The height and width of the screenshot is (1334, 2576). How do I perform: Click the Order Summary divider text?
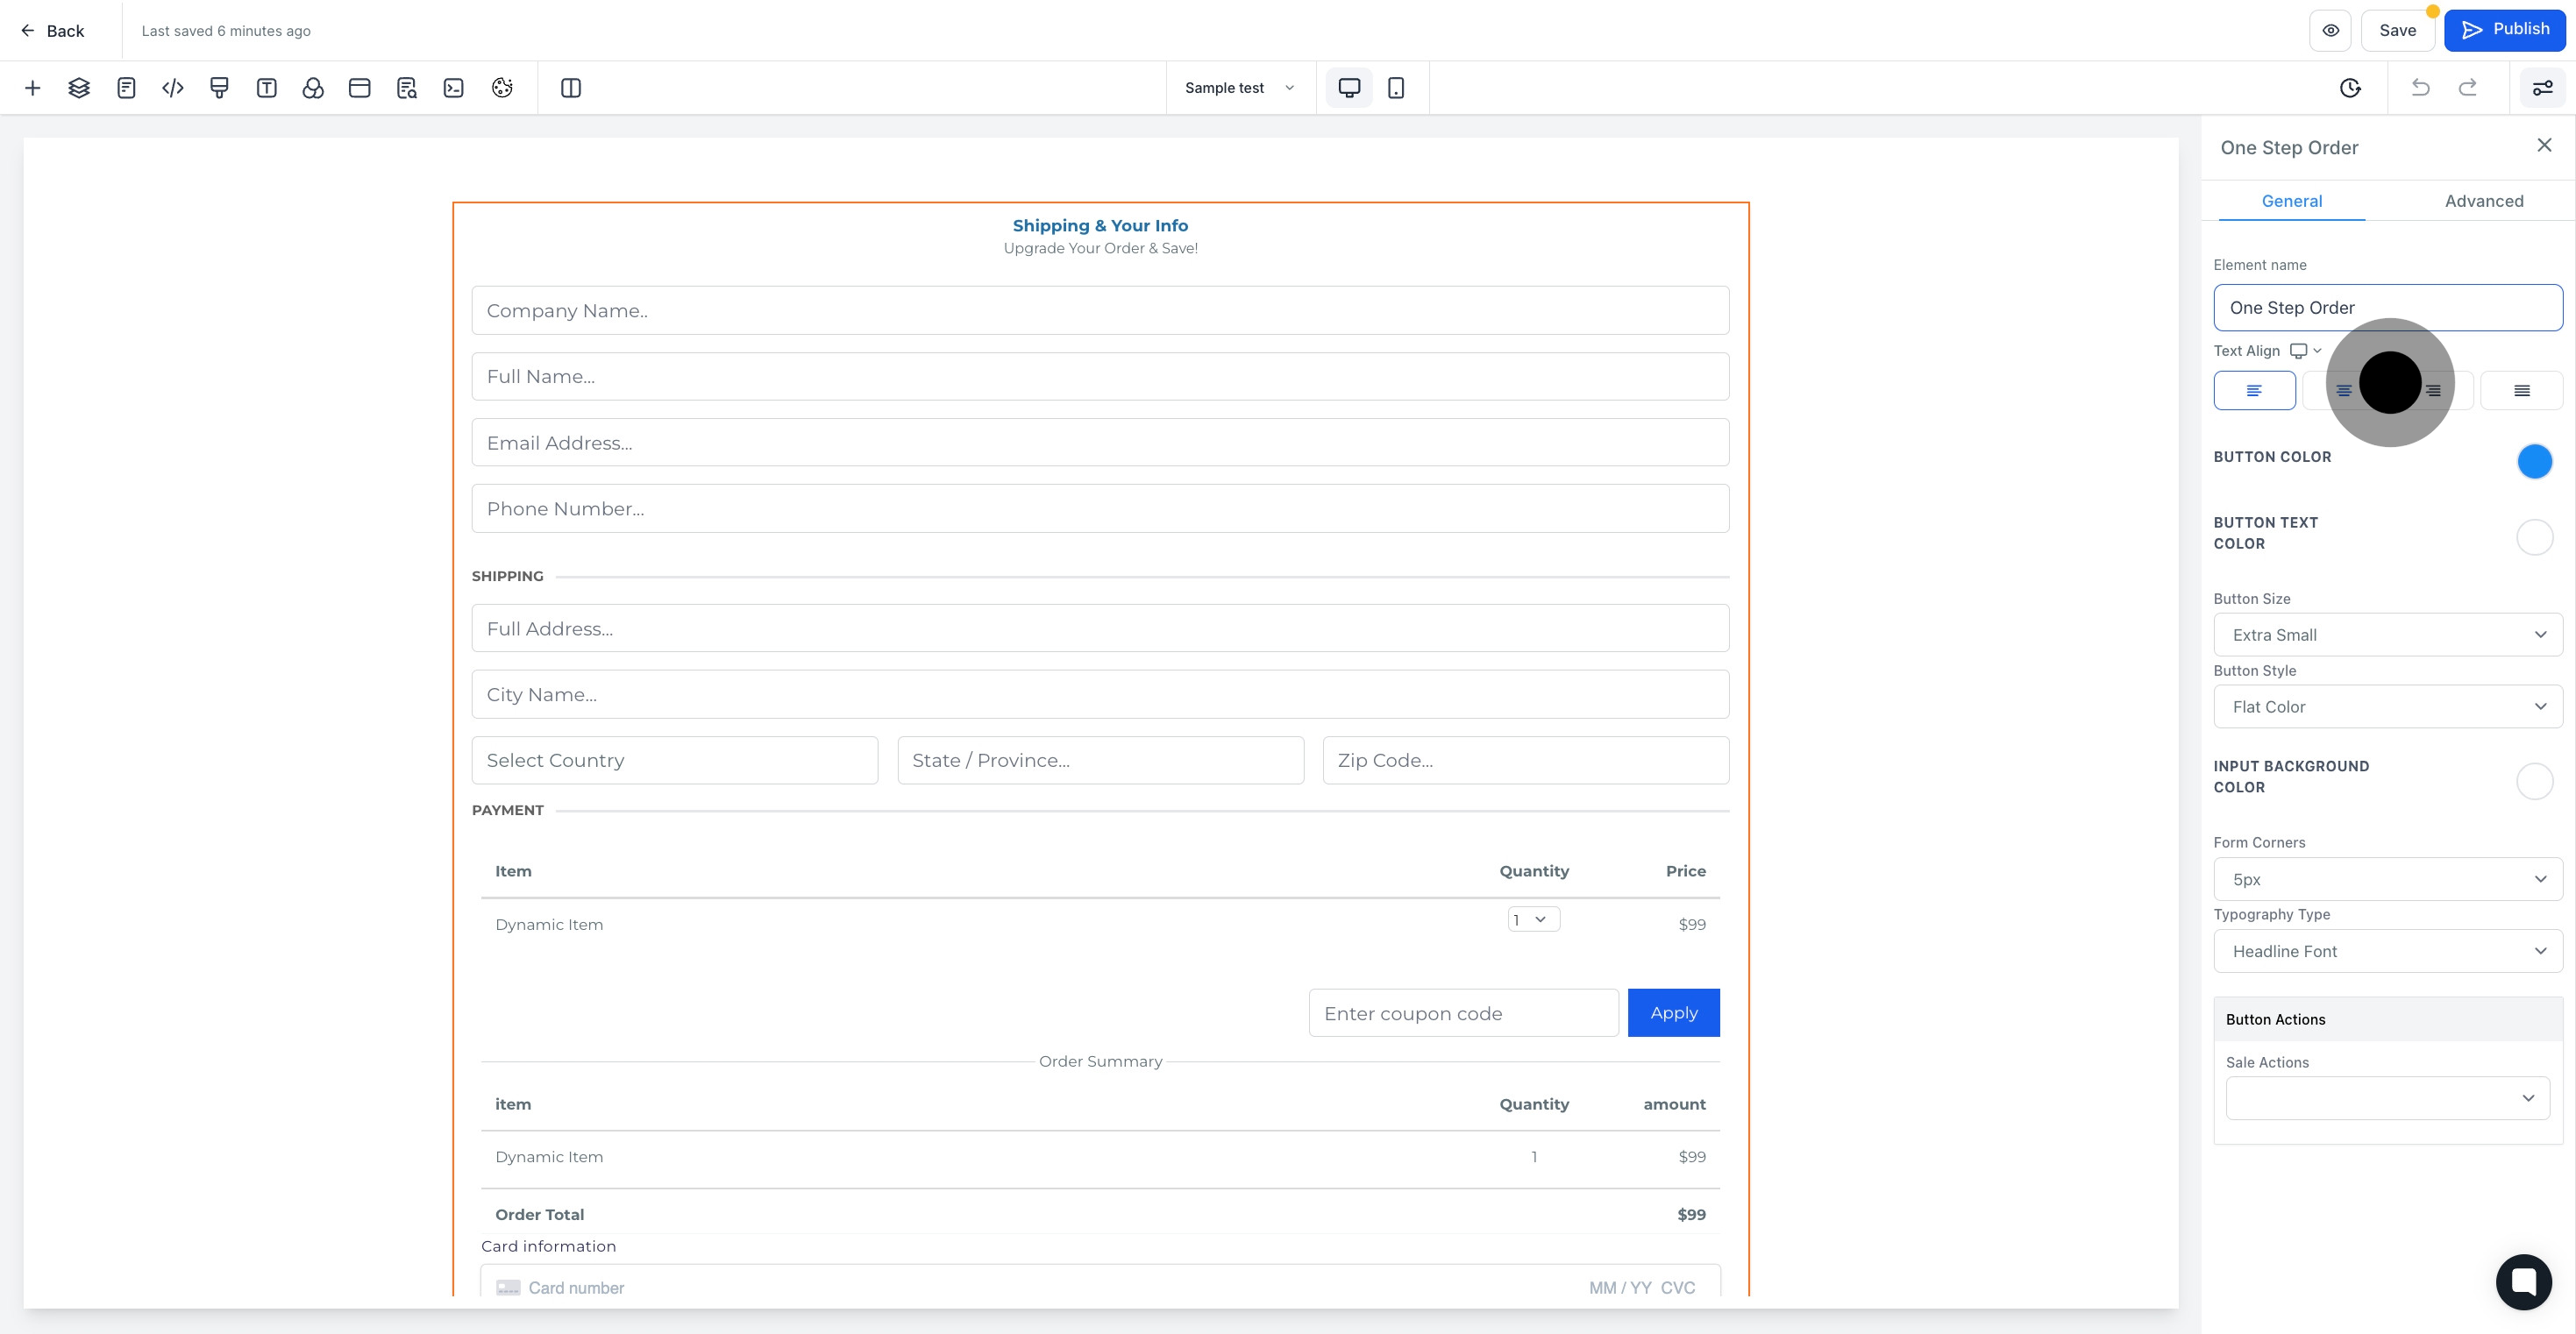coord(1100,1062)
